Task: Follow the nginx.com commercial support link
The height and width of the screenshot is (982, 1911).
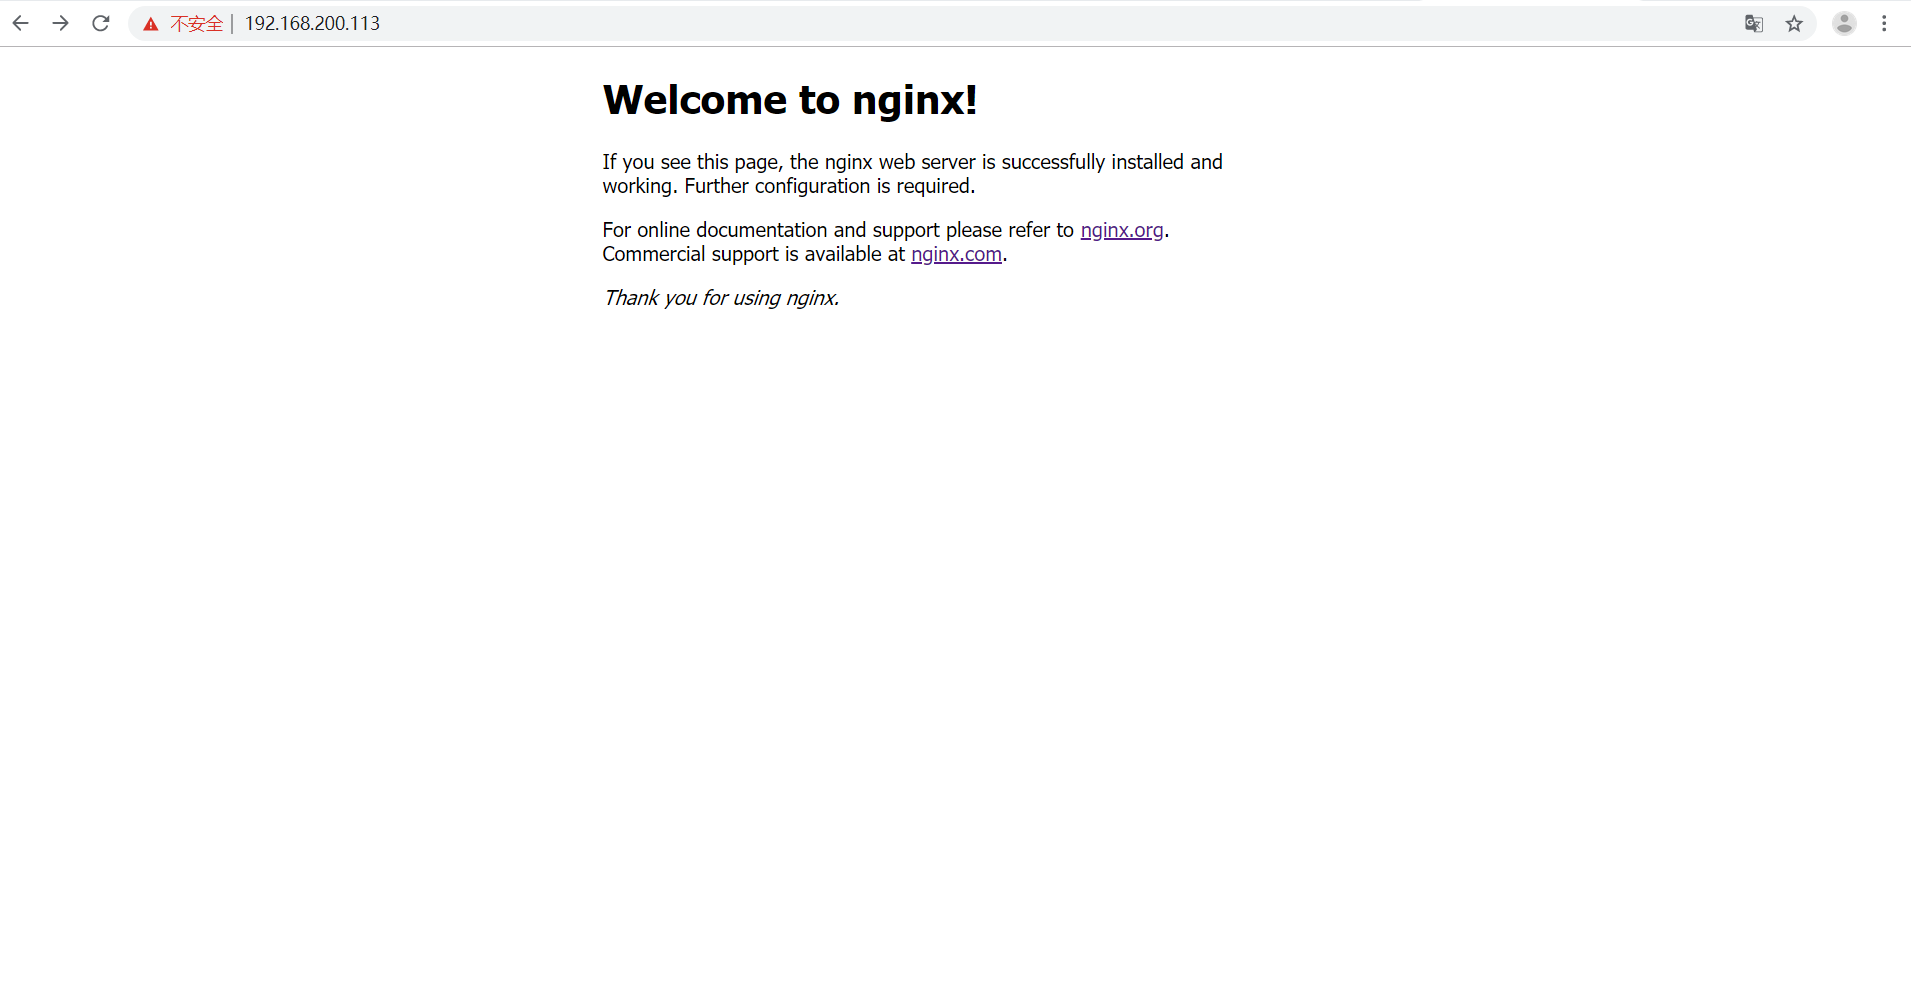Action: pos(956,254)
